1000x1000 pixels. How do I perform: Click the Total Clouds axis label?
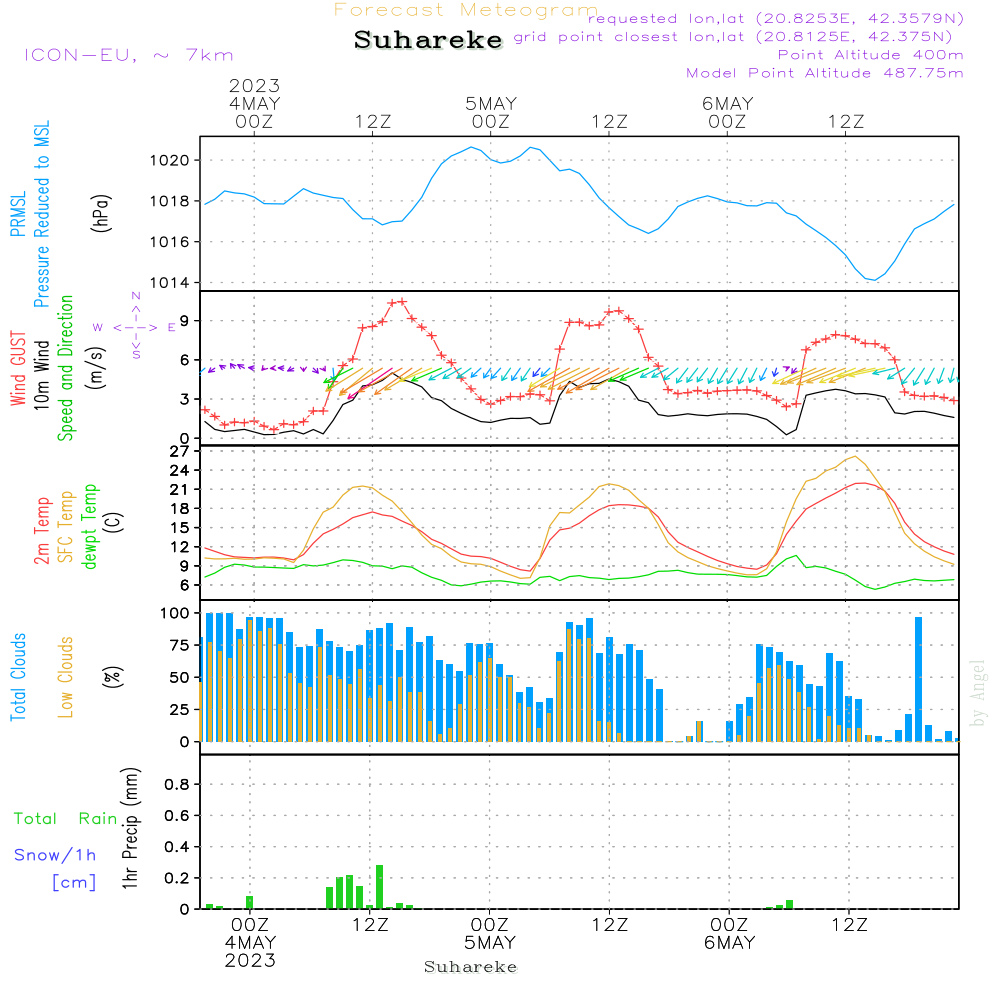[x=18, y=677]
